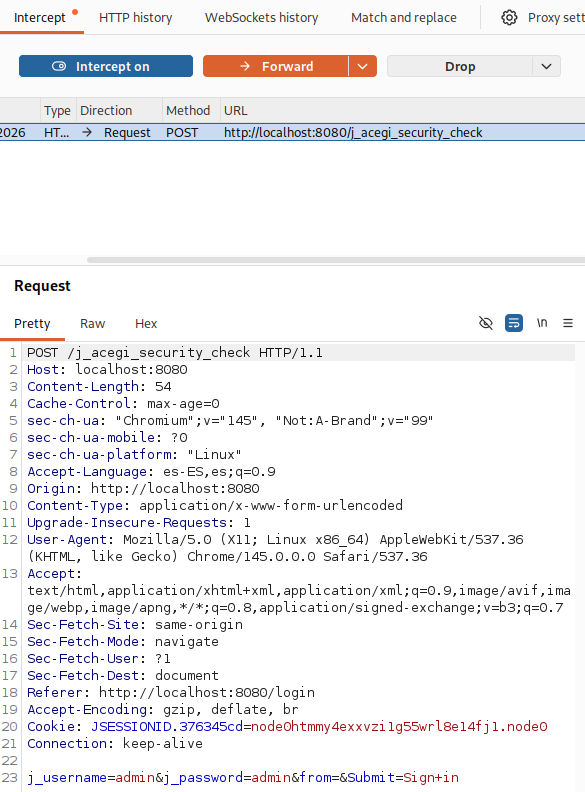Screen dimensions: 585x792
Task: Open the Request viewer hamburger menu
Action: [x=568, y=323]
